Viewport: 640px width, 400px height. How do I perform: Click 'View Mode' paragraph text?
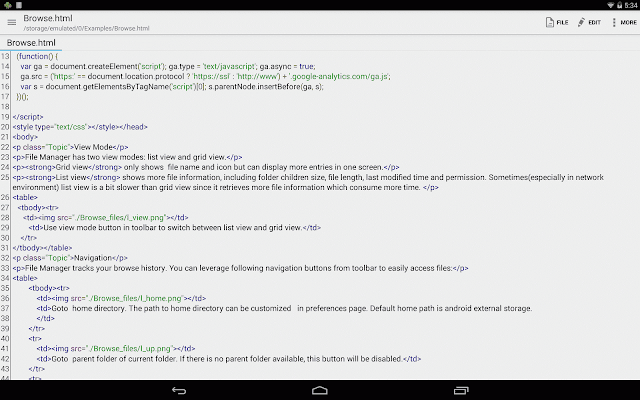[93, 147]
